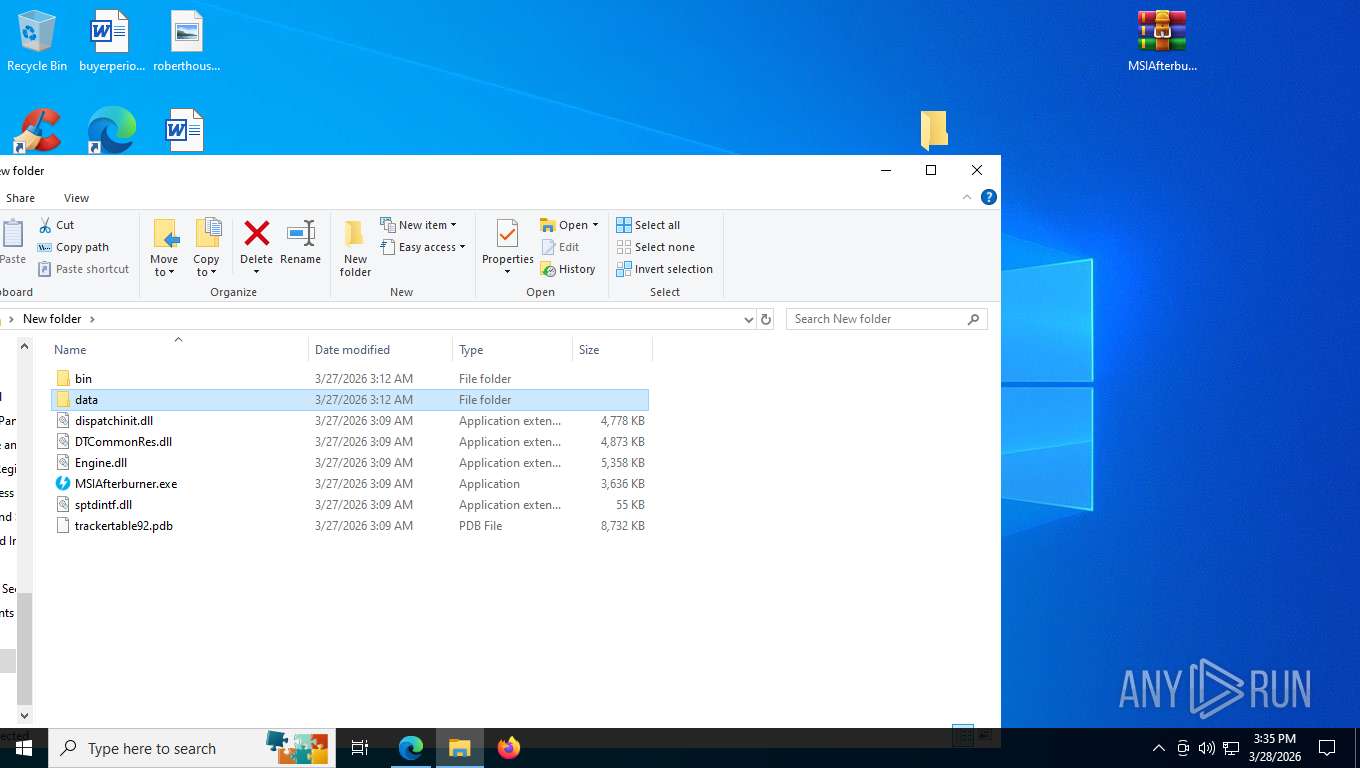Image resolution: width=1360 pixels, height=768 pixels.
Task: Switch to the Share ribbon tab
Action: (20, 198)
